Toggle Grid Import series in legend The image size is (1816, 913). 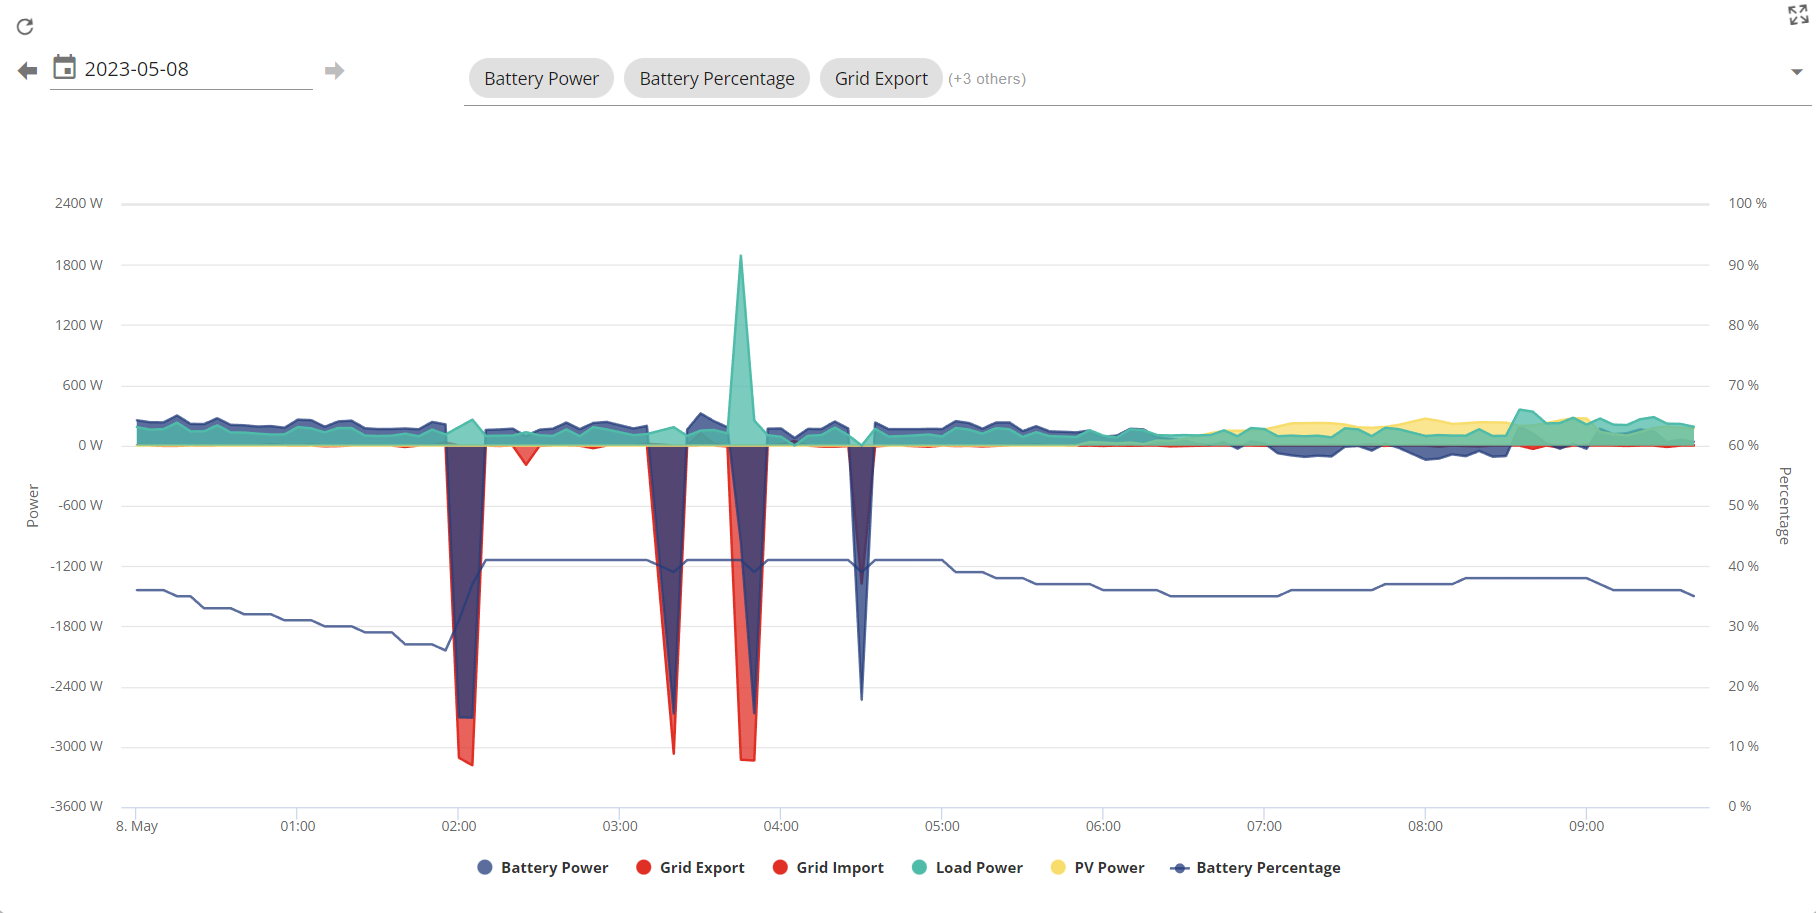pos(829,868)
